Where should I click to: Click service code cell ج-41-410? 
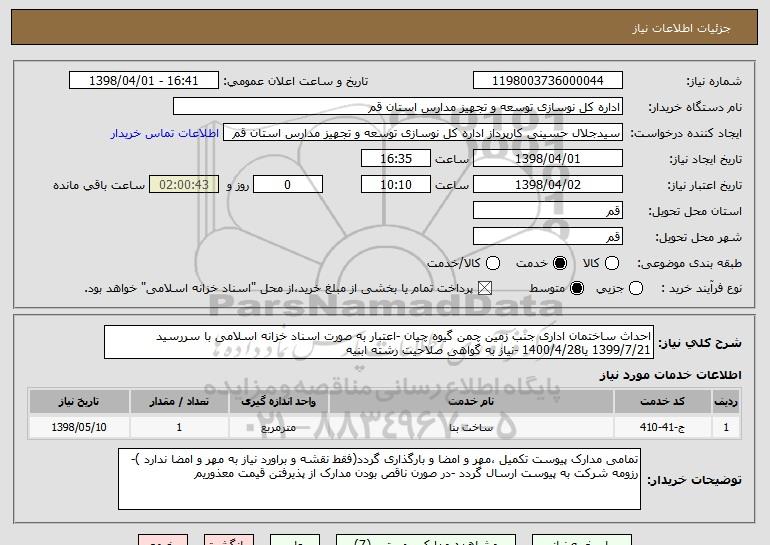coord(662,427)
